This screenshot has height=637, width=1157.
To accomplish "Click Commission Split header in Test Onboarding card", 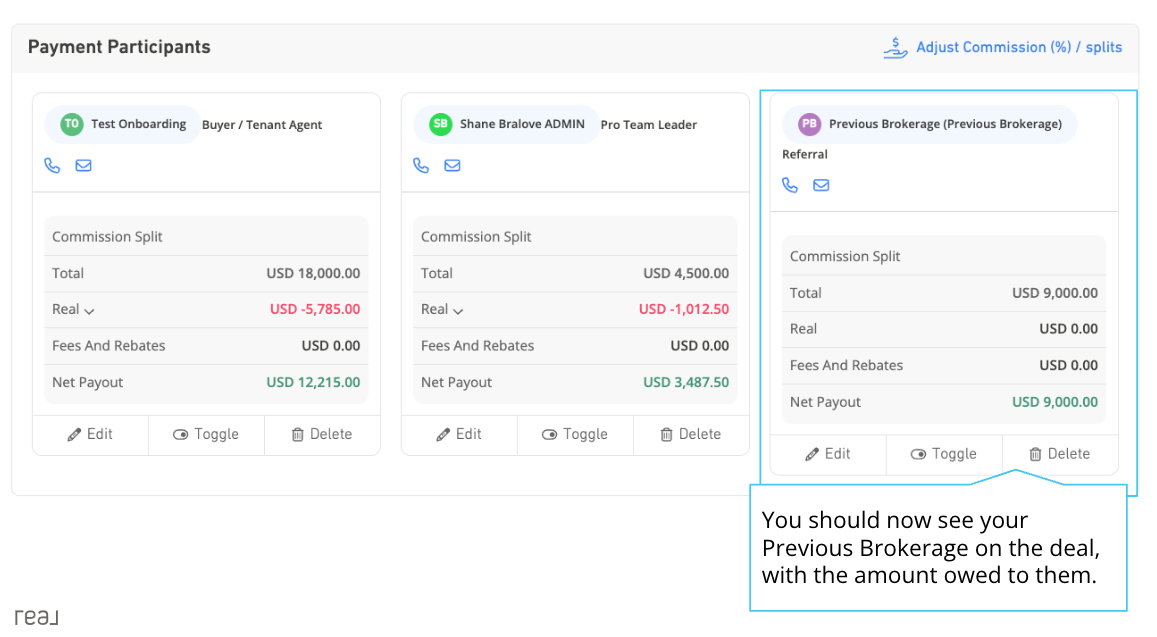I will coord(107,237).
